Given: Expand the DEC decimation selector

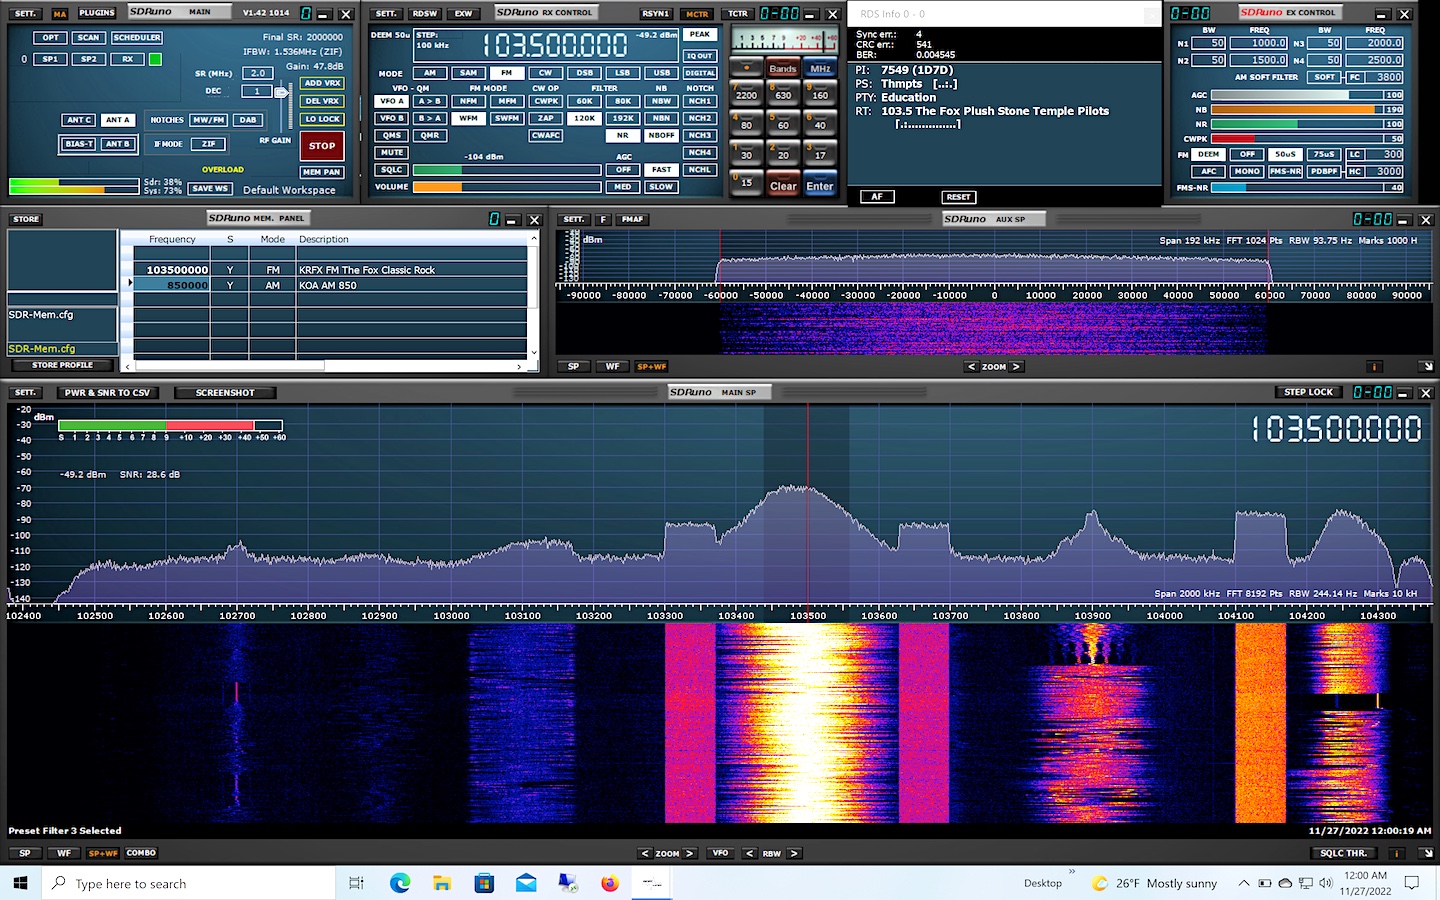Looking at the screenshot, I should pyautogui.click(x=258, y=90).
